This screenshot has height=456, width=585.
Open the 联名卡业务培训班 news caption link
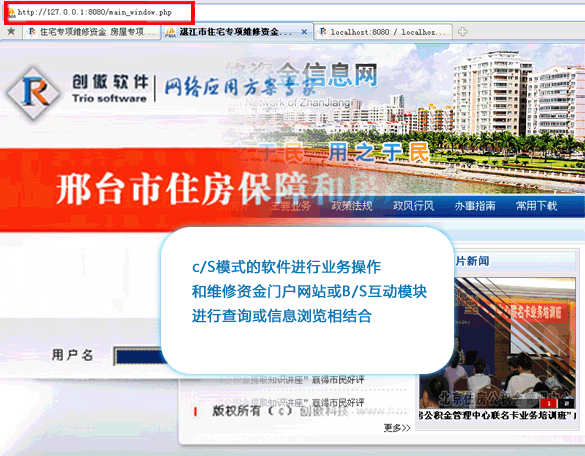(497, 415)
